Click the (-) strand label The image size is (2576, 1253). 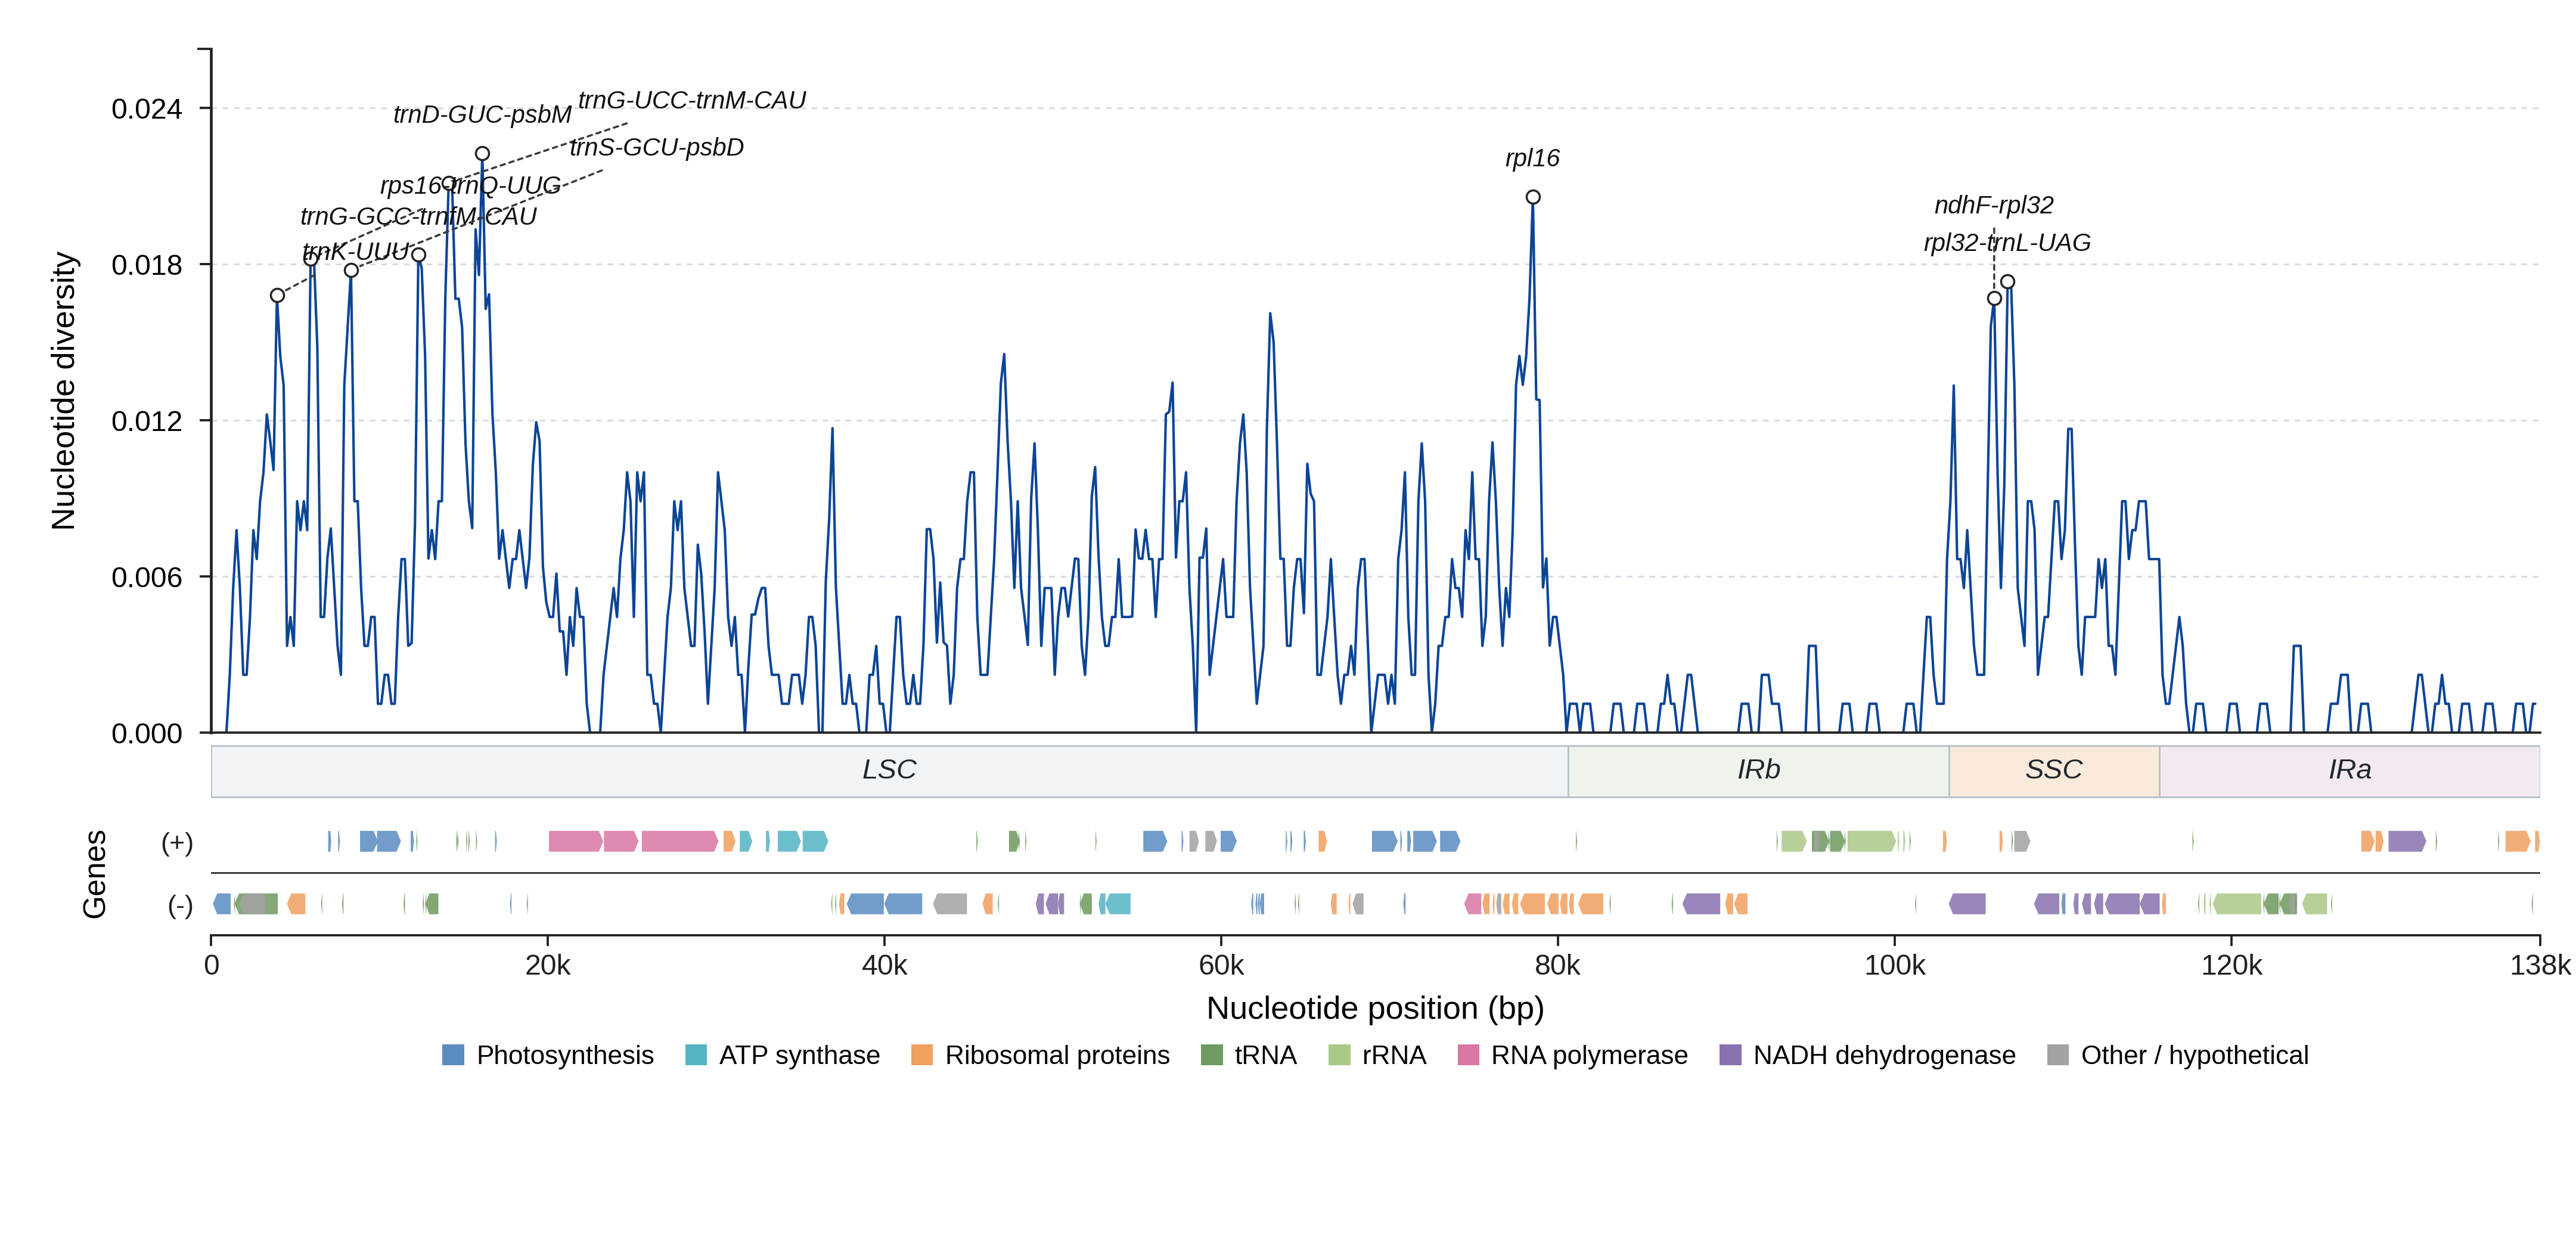click(x=180, y=905)
